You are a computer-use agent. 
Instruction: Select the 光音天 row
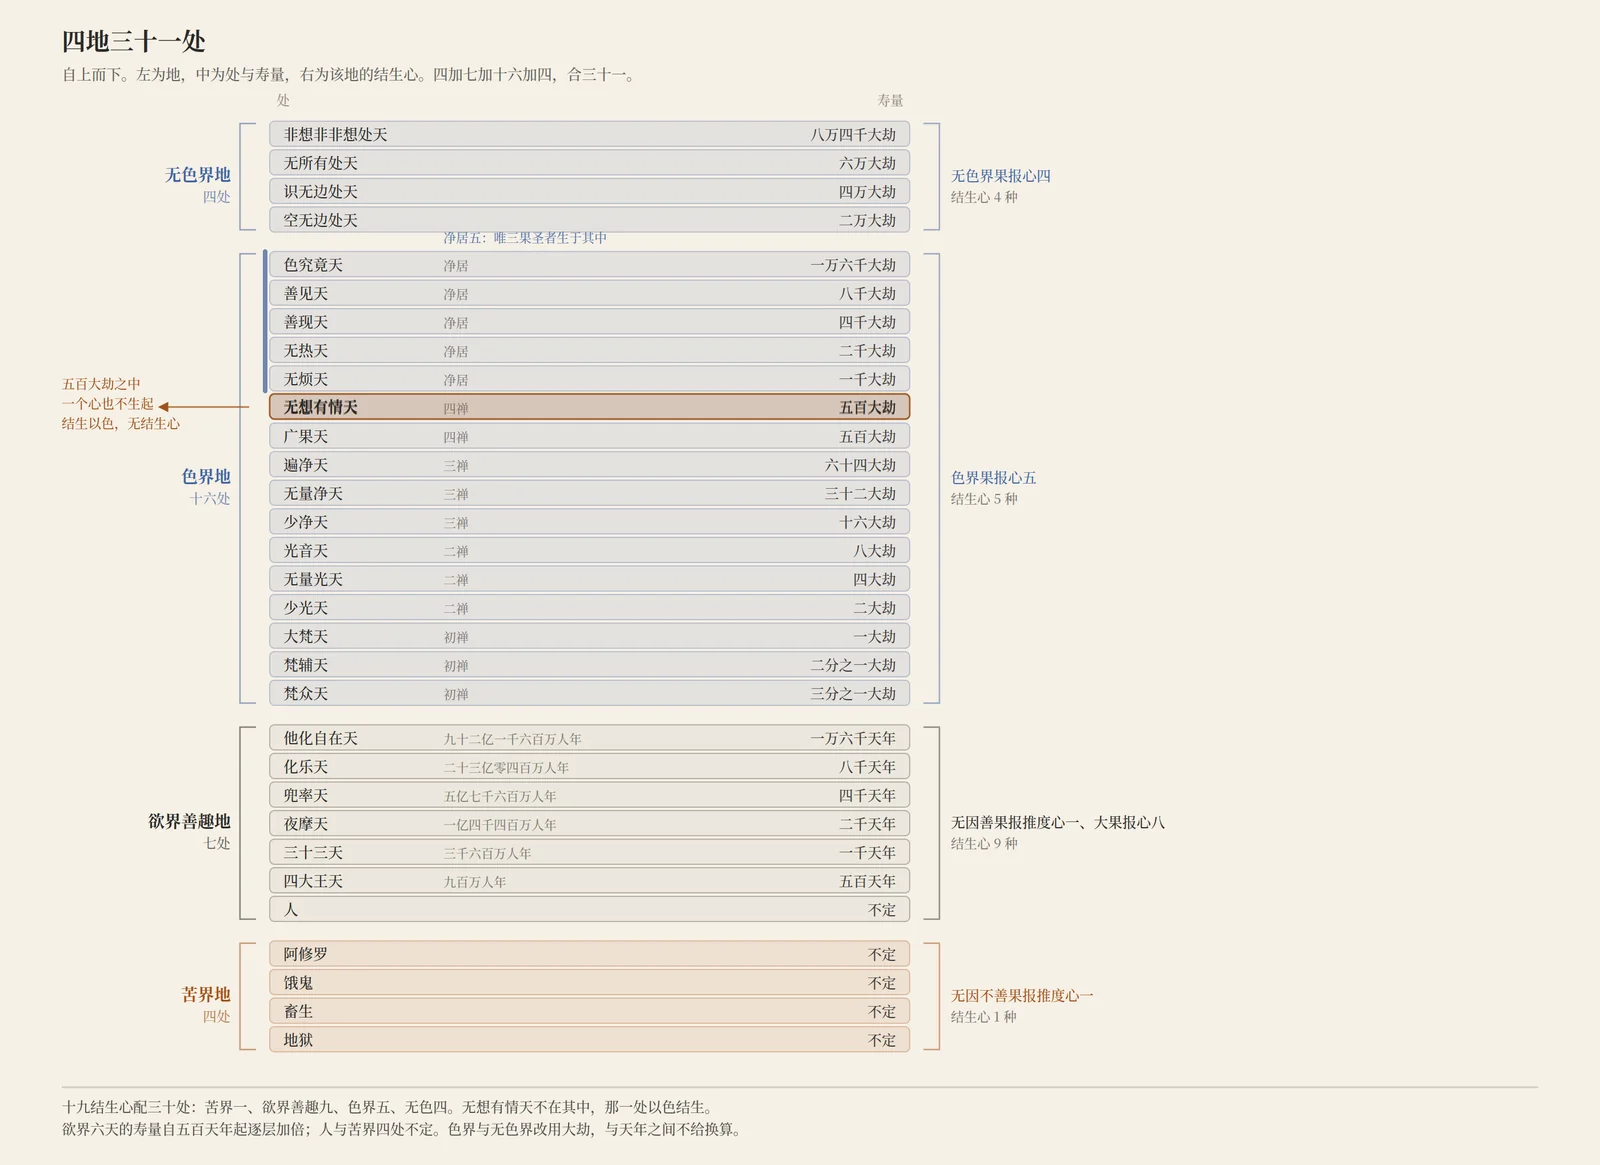coord(589,551)
